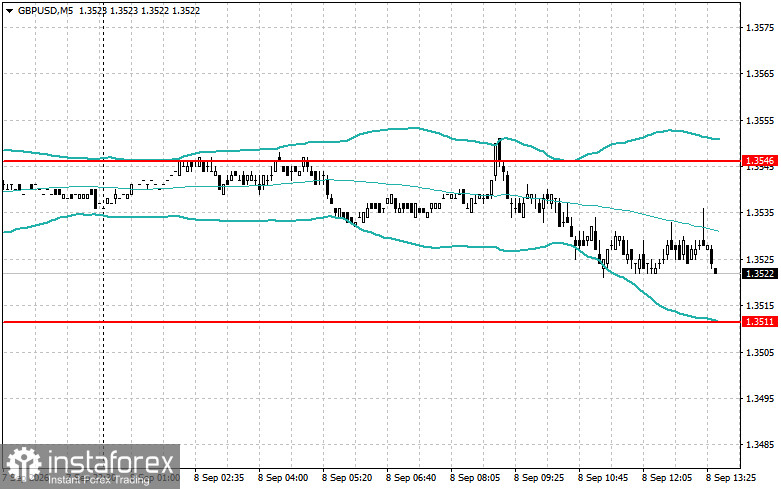
Task: Click the GBPUSD,M5 chart title text
Action: click(45, 10)
